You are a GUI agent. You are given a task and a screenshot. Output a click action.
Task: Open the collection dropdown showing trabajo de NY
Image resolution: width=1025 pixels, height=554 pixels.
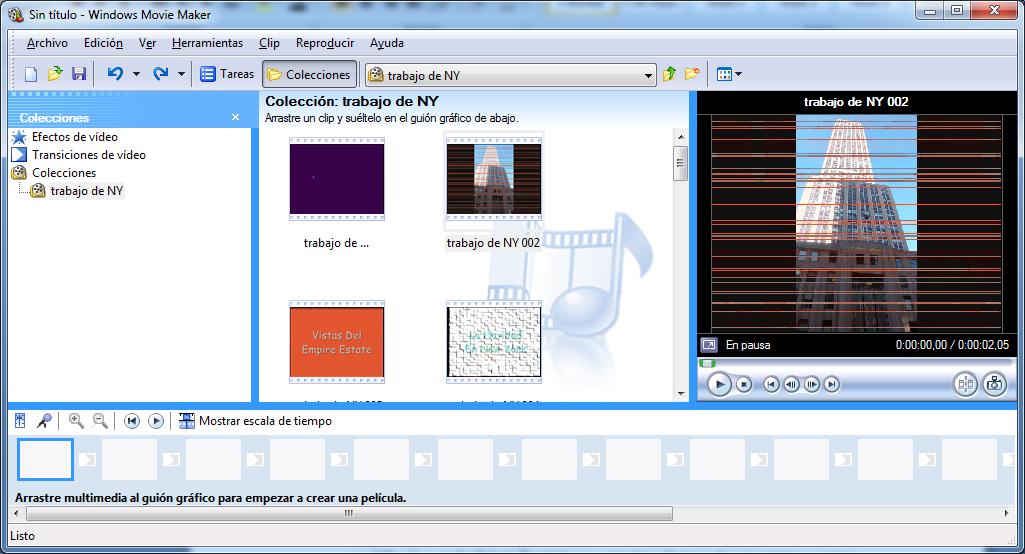click(649, 75)
